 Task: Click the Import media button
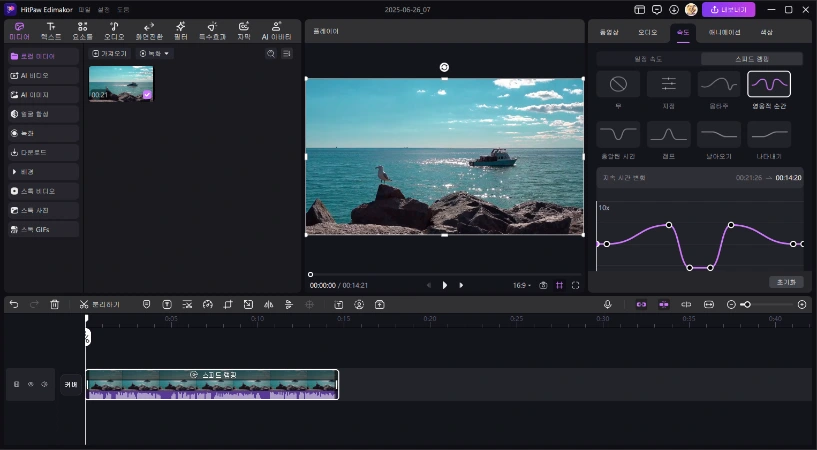pos(109,54)
